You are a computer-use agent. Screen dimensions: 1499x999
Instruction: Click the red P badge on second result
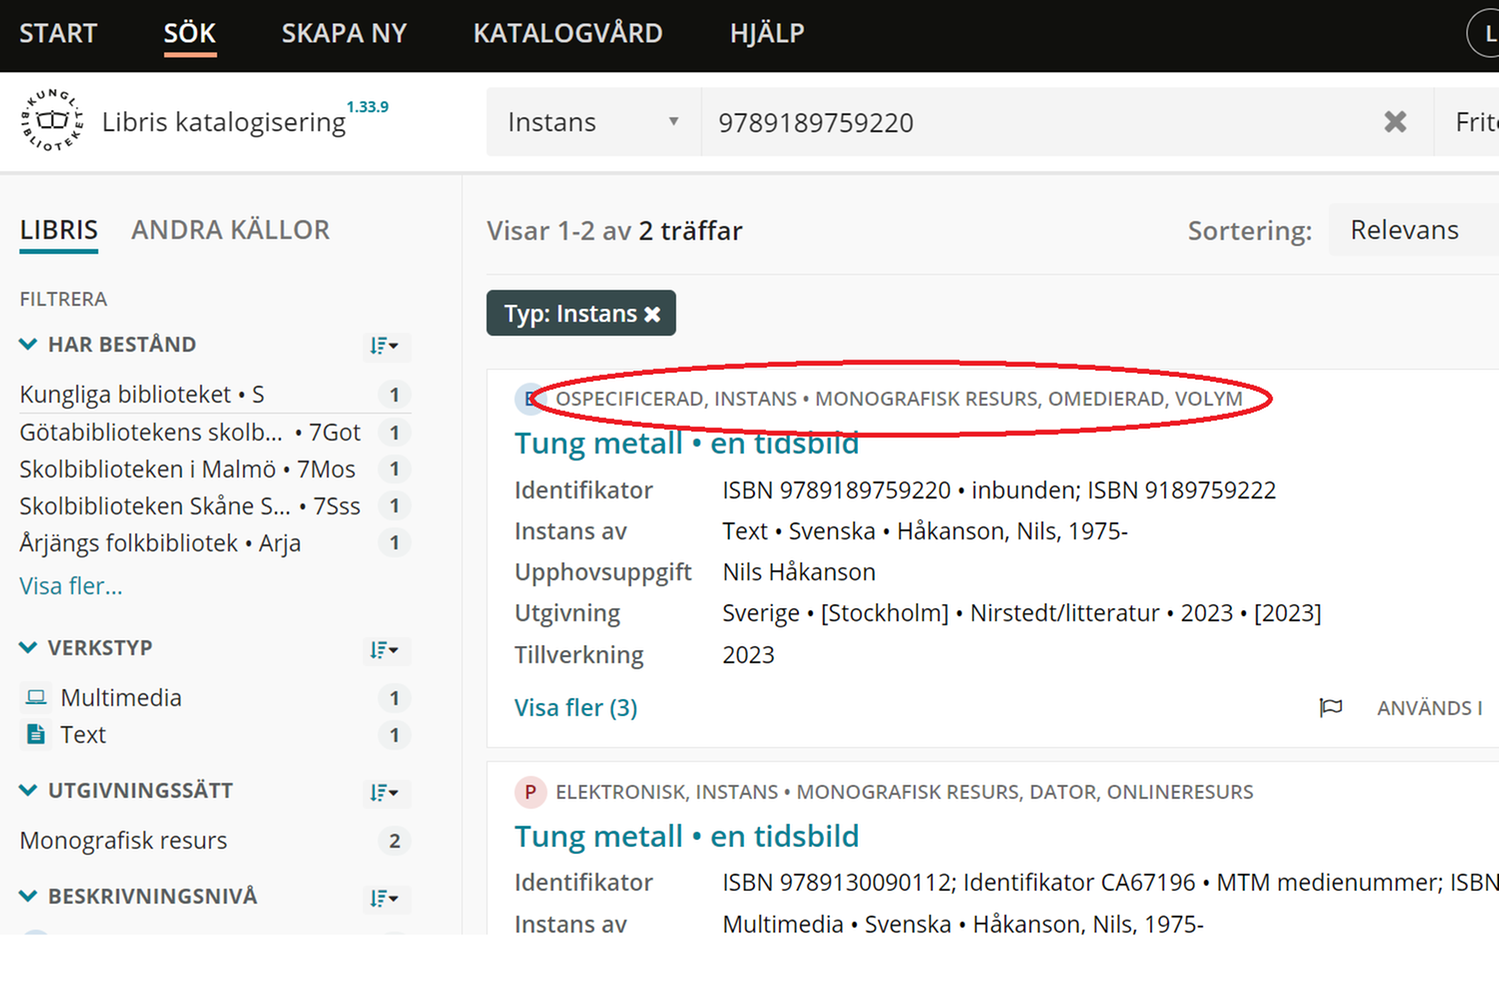pos(530,792)
